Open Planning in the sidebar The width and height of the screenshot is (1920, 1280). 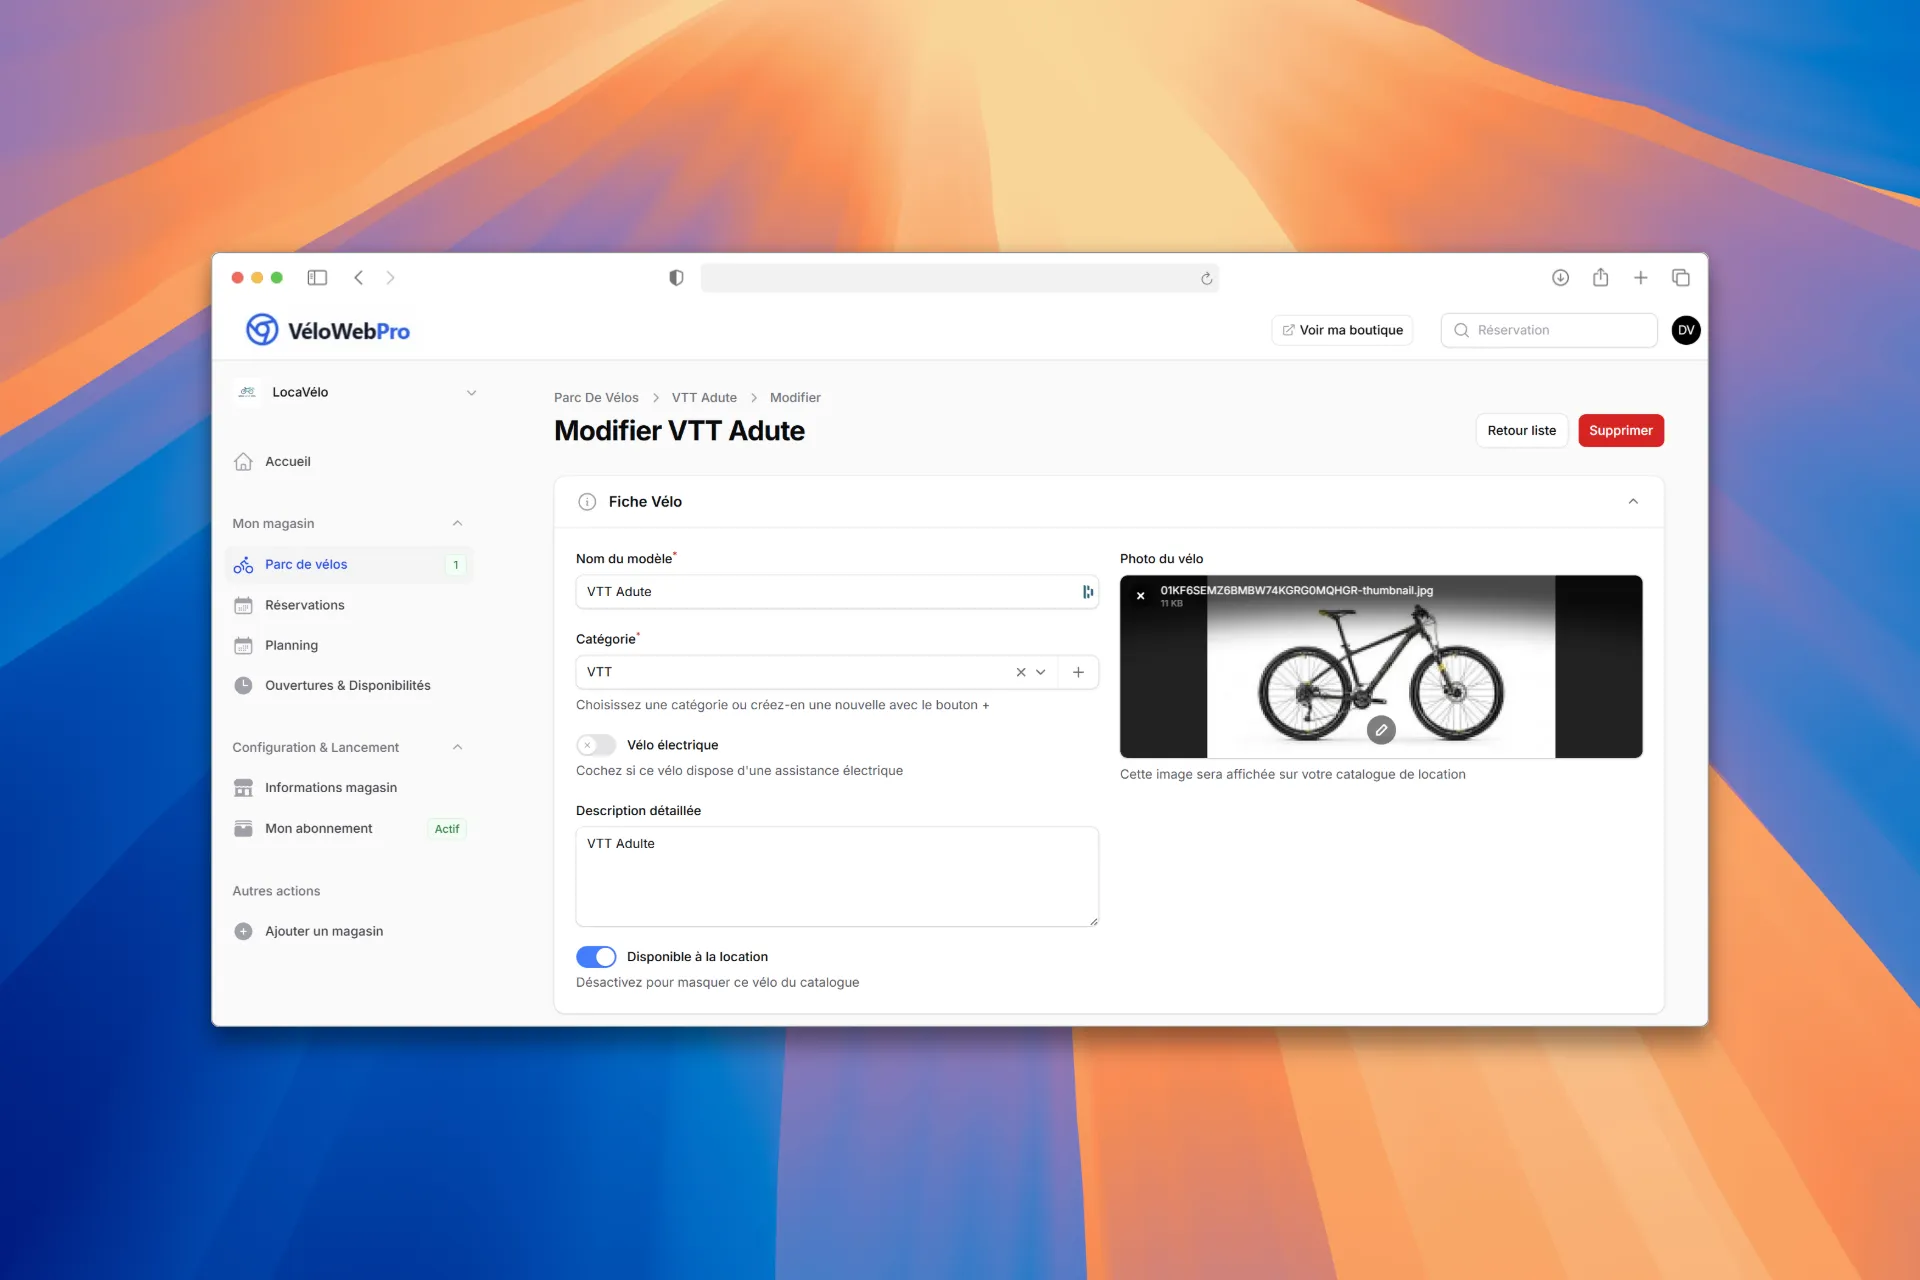coord(290,645)
